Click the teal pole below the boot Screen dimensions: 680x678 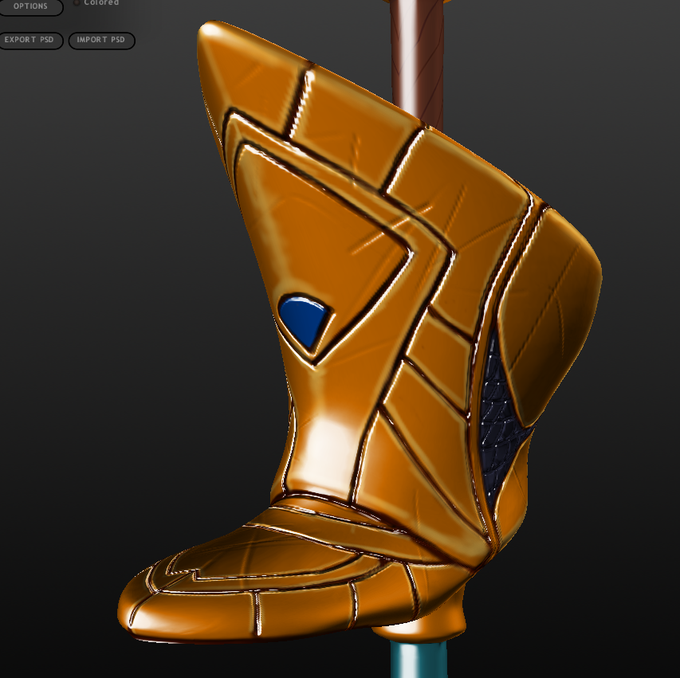417,659
